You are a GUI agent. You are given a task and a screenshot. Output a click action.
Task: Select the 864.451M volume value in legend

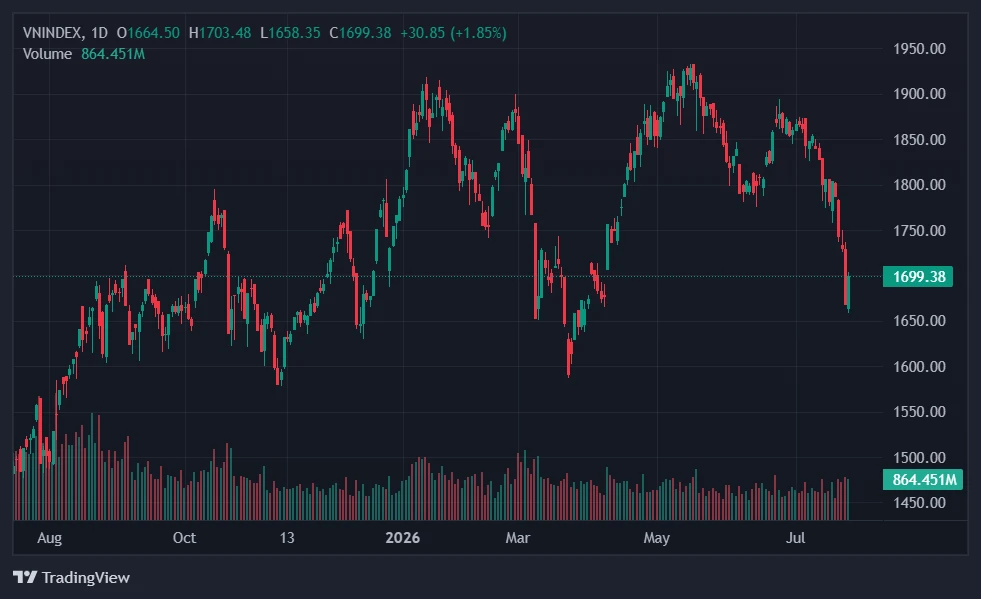click(113, 54)
